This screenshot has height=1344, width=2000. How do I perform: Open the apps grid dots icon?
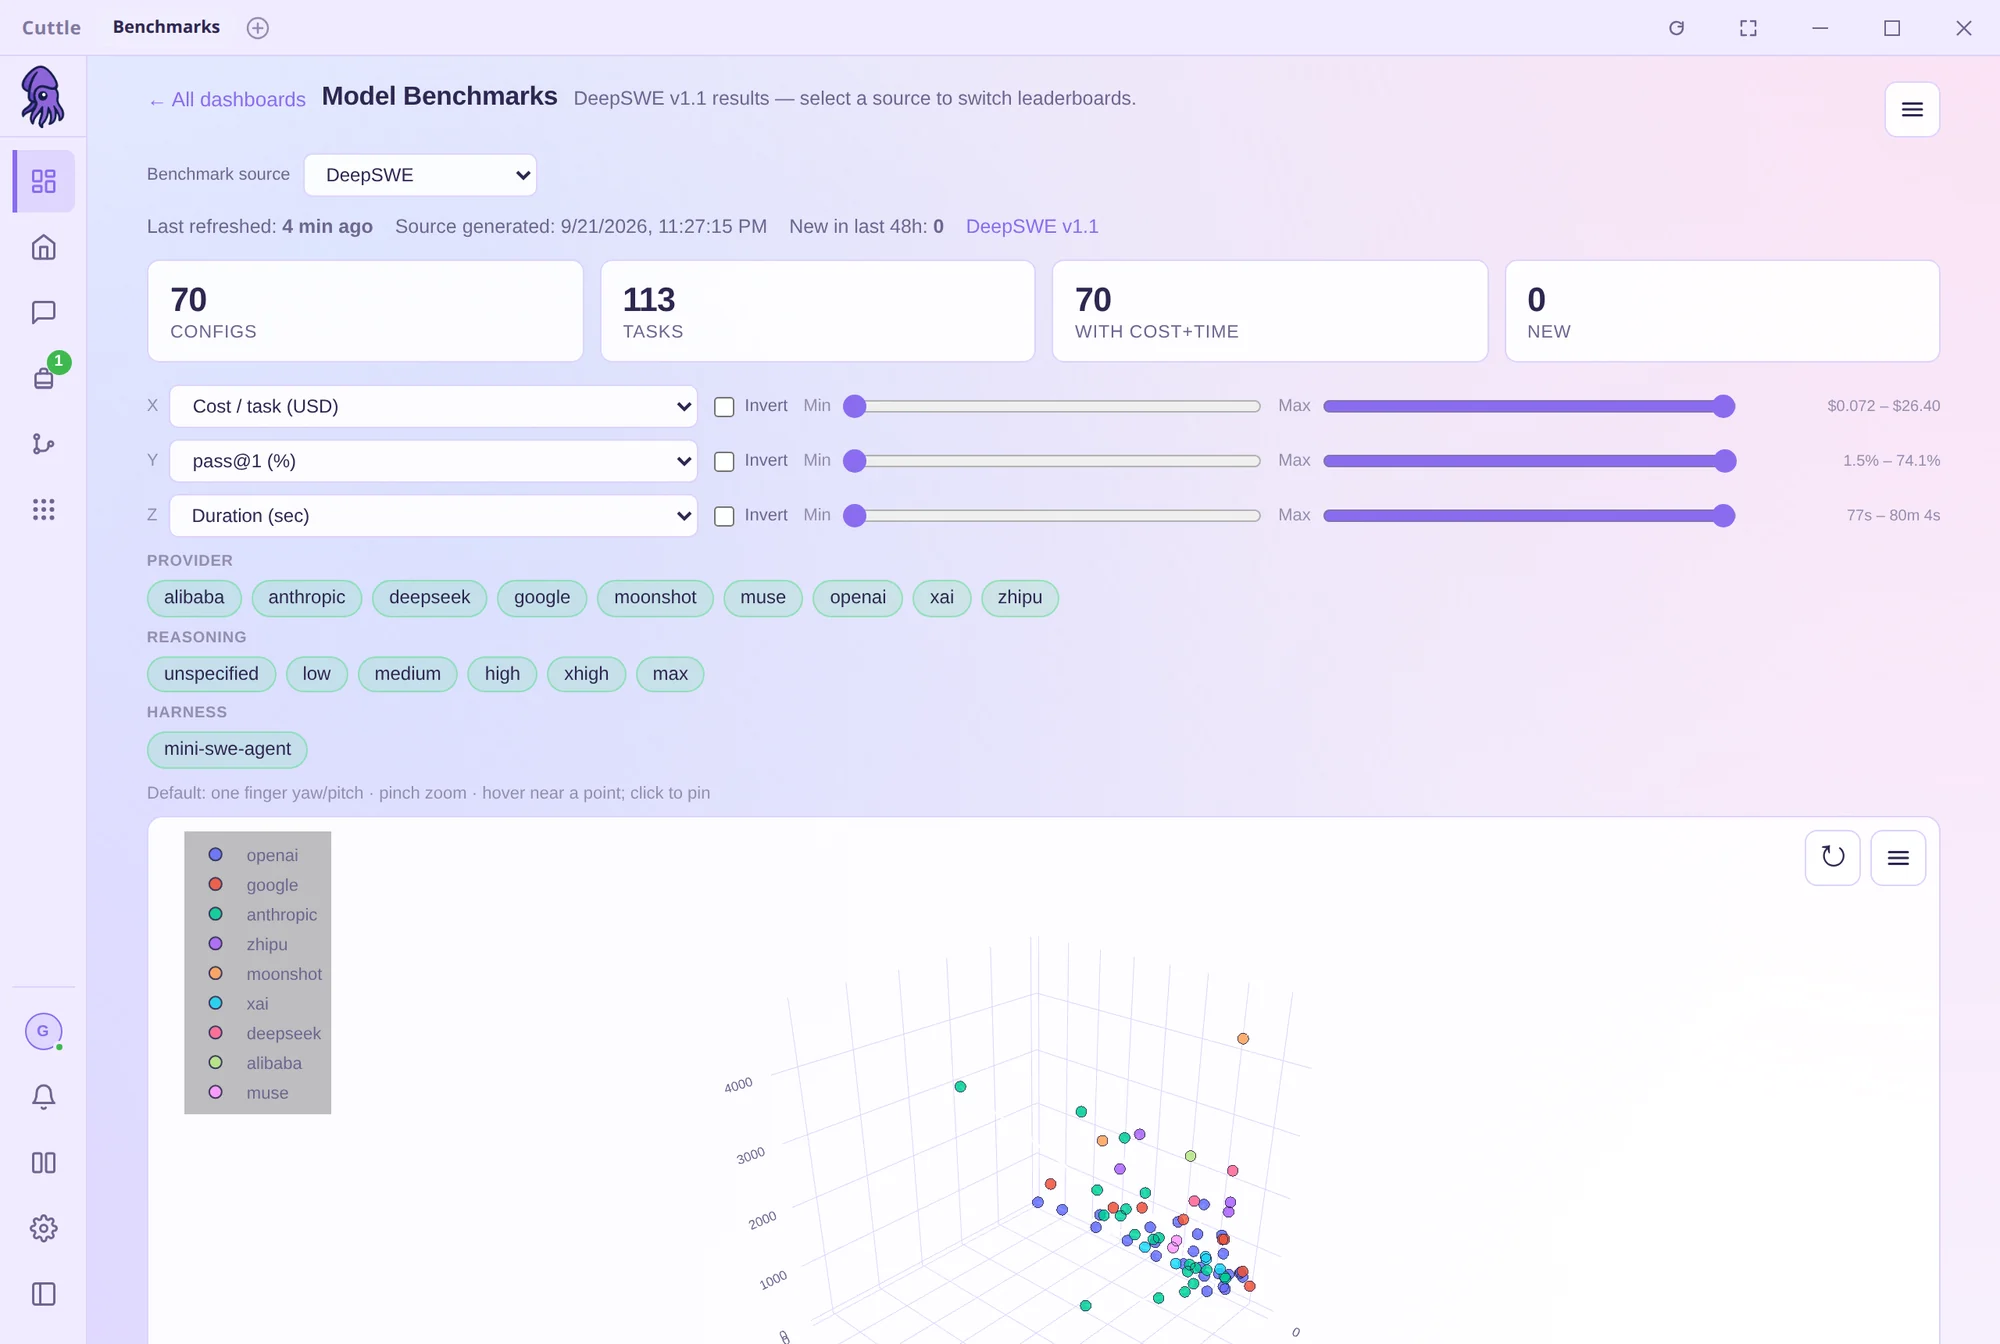pos(43,509)
